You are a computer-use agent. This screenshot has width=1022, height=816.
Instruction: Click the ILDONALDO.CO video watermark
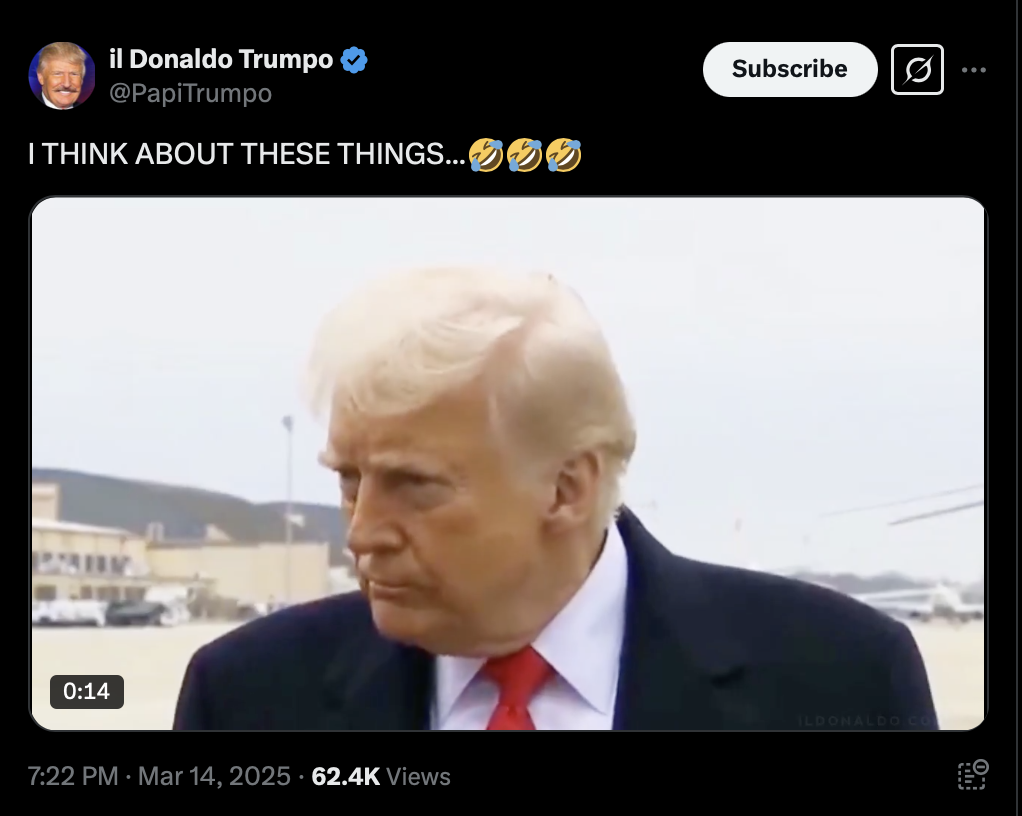tap(867, 720)
